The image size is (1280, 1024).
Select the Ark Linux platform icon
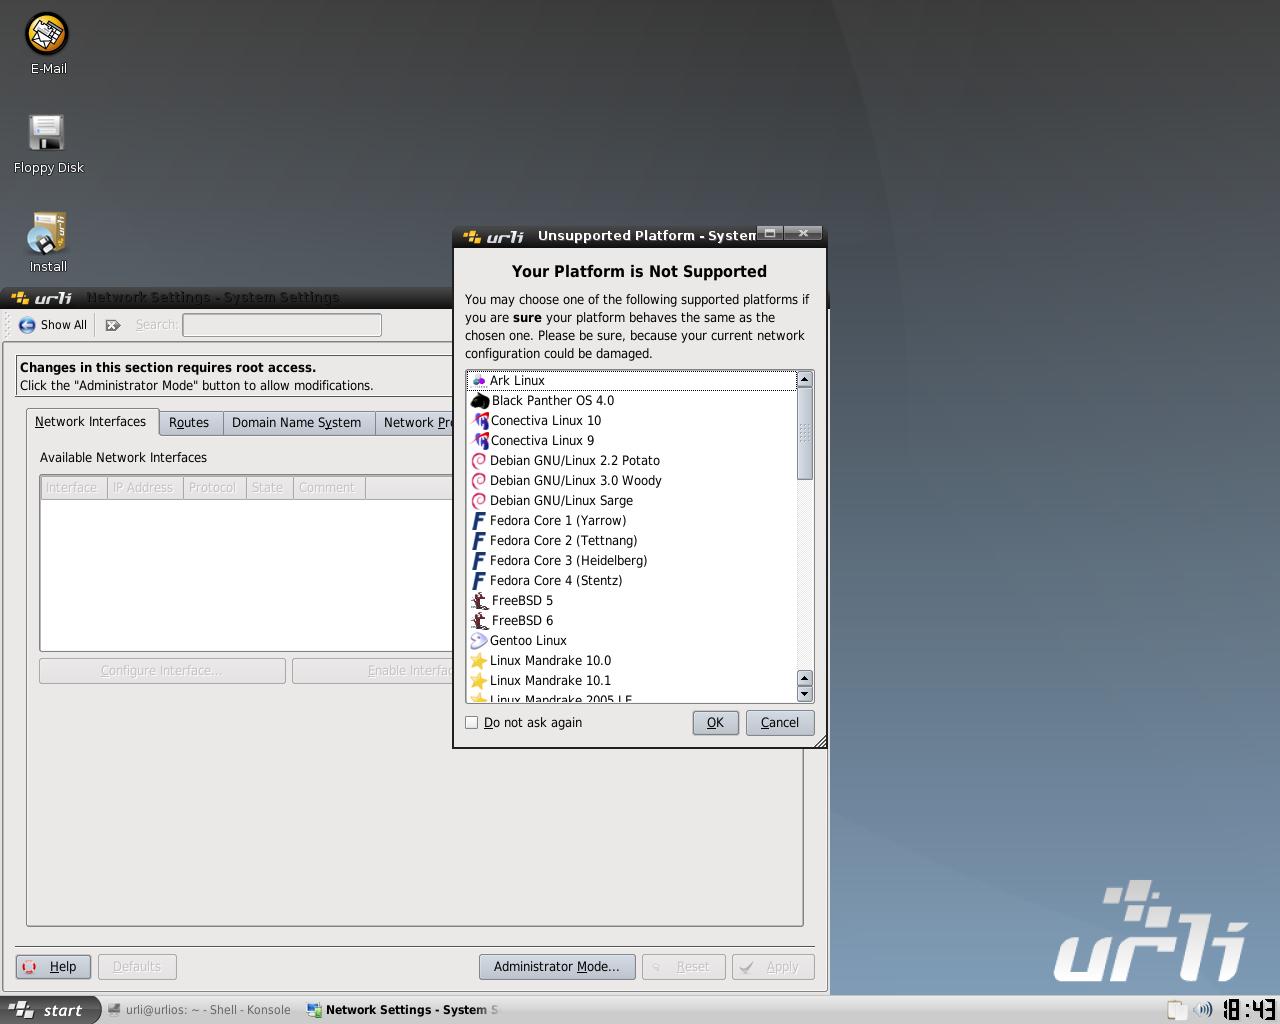479,380
